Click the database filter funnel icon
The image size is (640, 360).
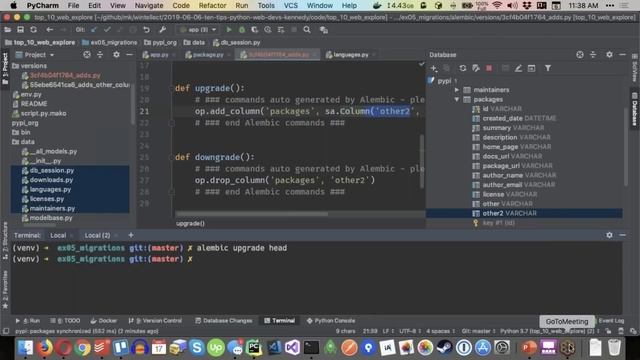coord(548,68)
